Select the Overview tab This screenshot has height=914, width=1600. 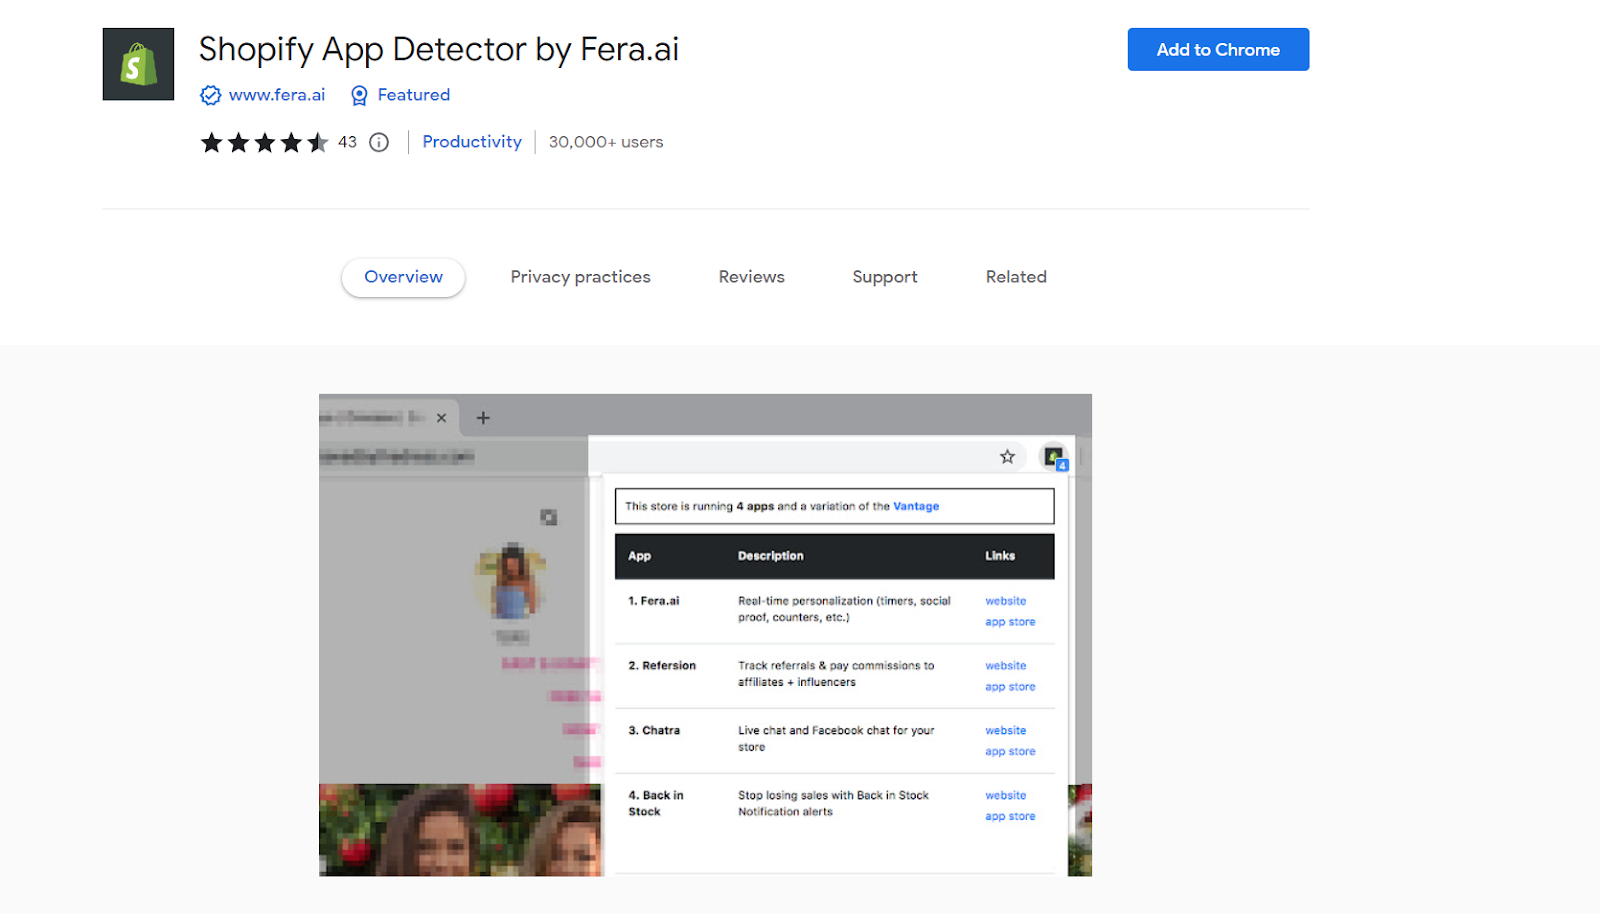click(403, 277)
